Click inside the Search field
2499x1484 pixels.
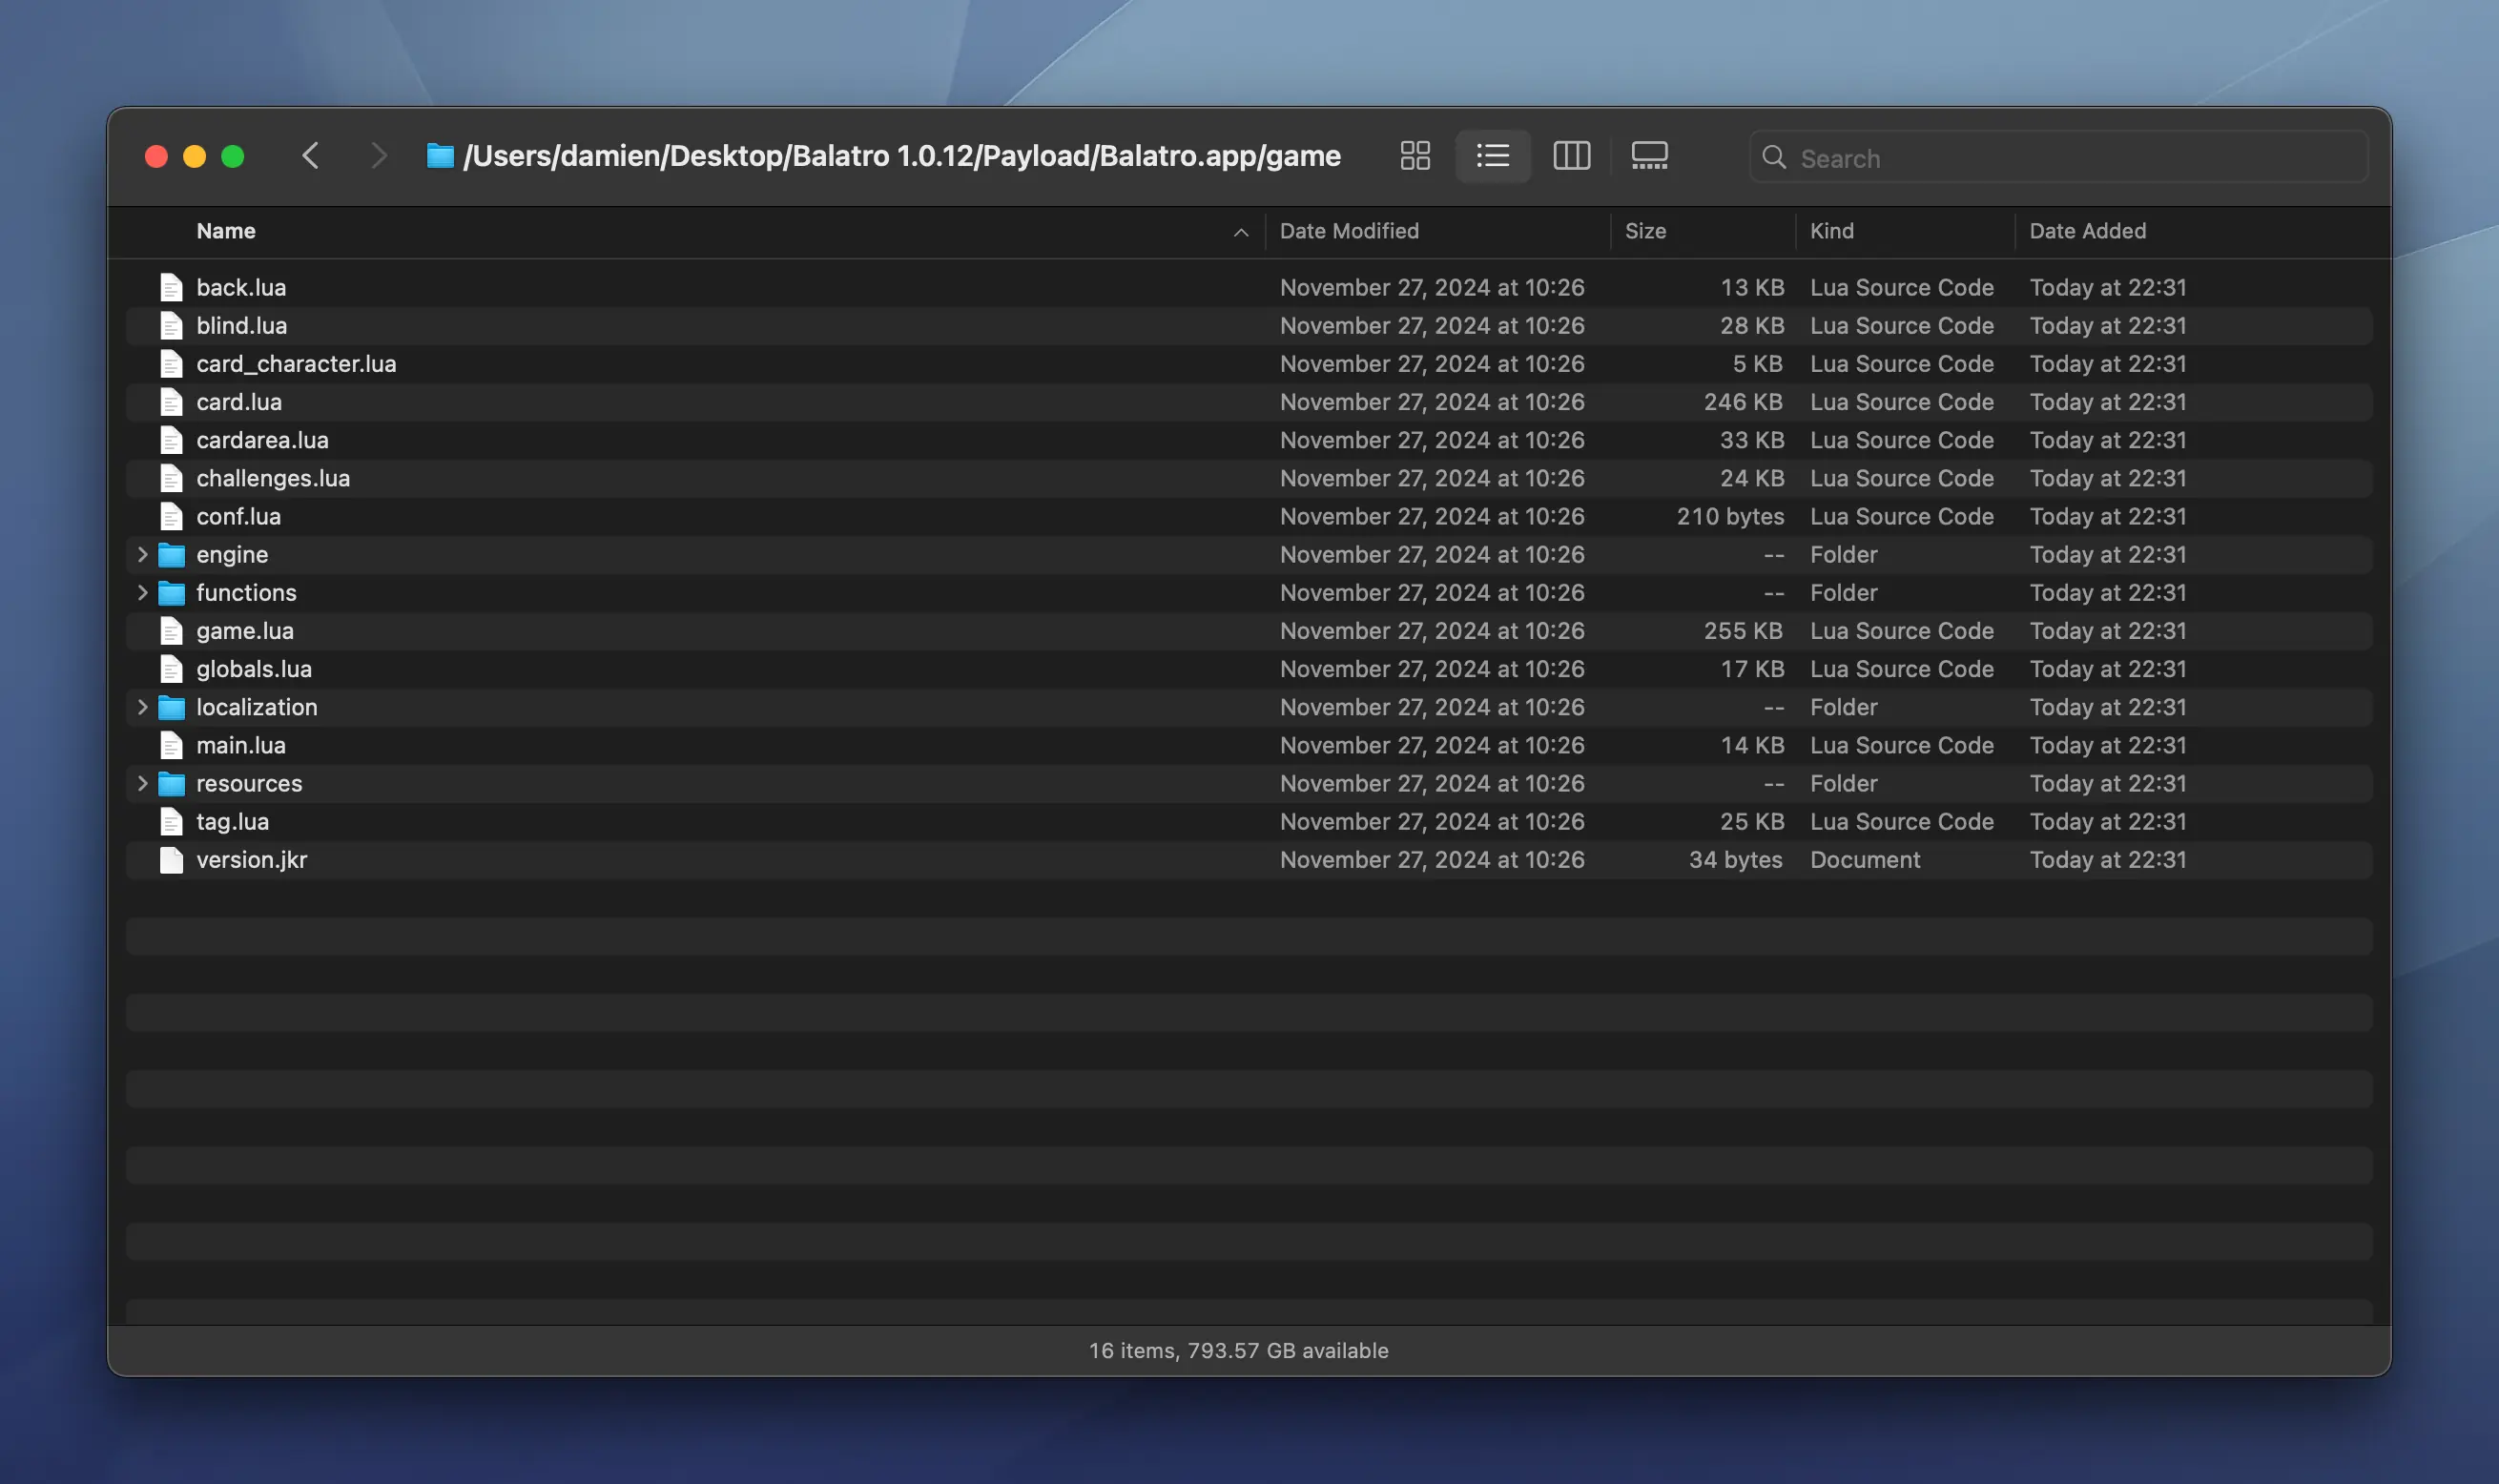2058,157
